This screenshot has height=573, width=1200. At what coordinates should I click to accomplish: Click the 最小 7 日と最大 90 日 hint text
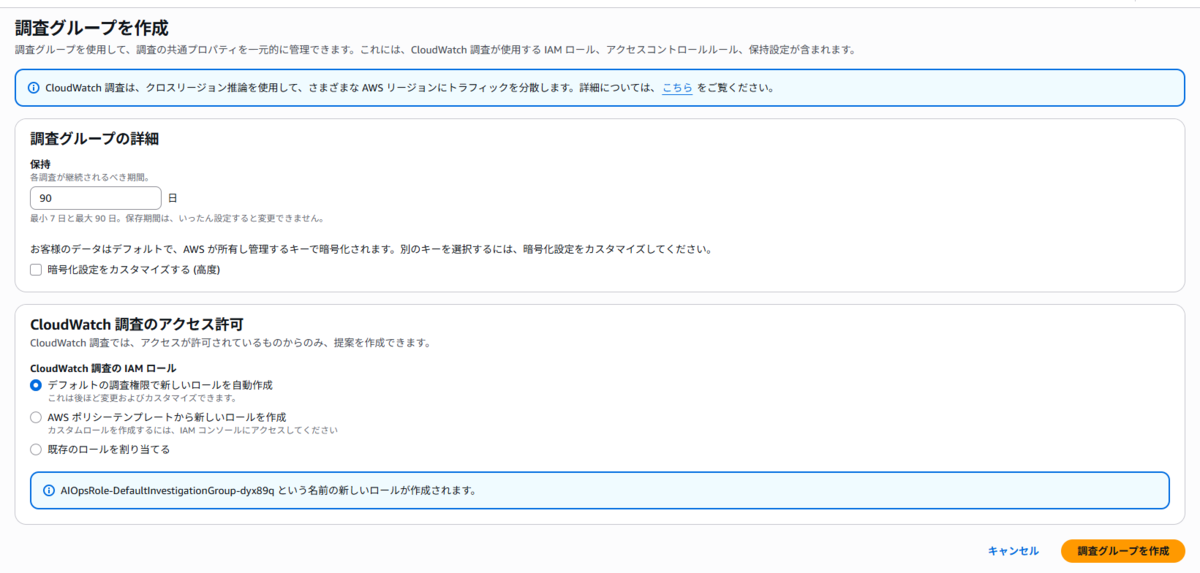(x=177, y=218)
